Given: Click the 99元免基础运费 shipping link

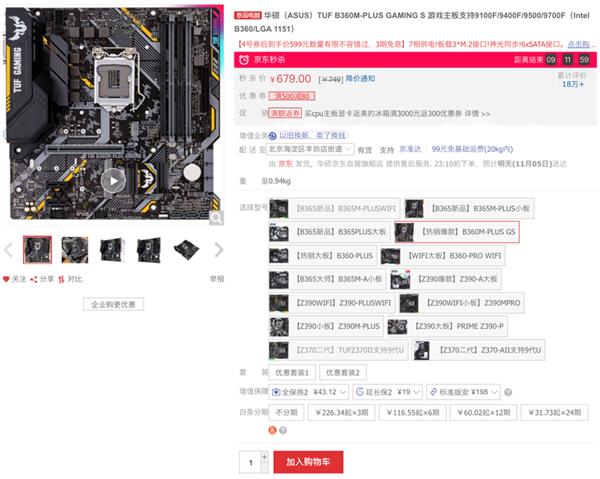Looking at the screenshot, I should [472, 149].
